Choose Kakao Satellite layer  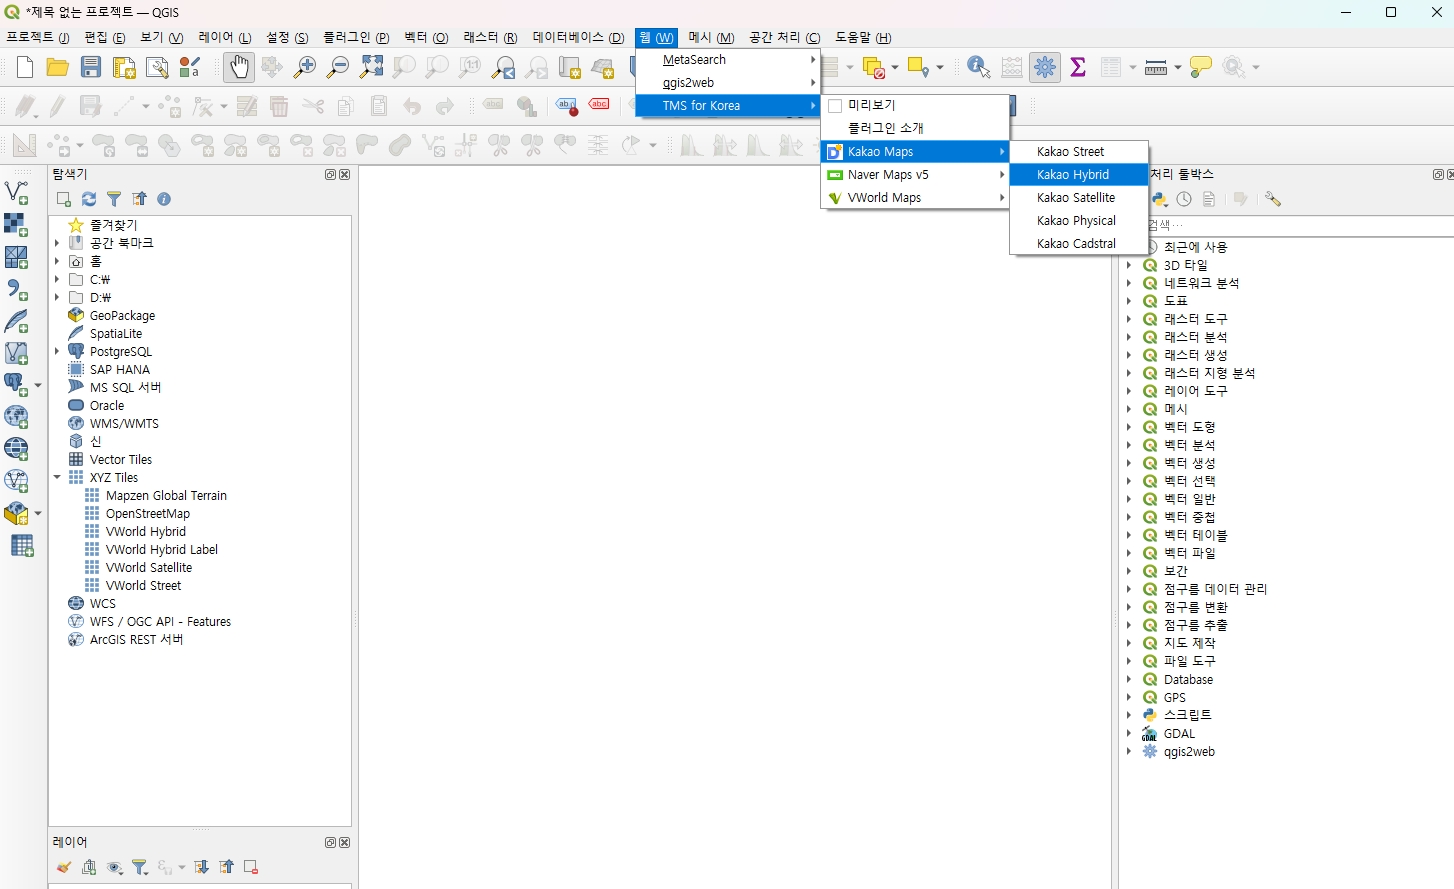pyautogui.click(x=1079, y=197)
